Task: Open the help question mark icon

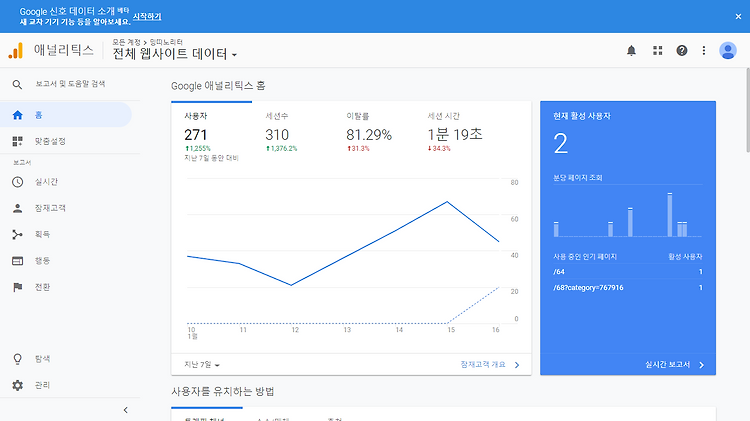Action: coord(682,50)
